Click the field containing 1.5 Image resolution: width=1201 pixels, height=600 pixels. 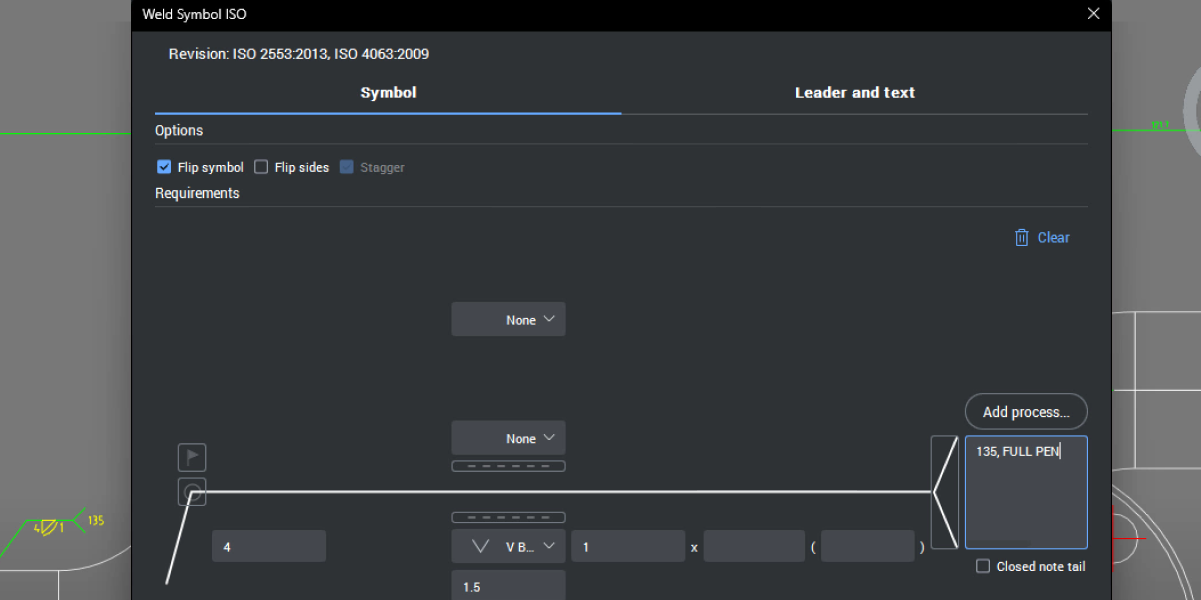(x=508, y=586)
